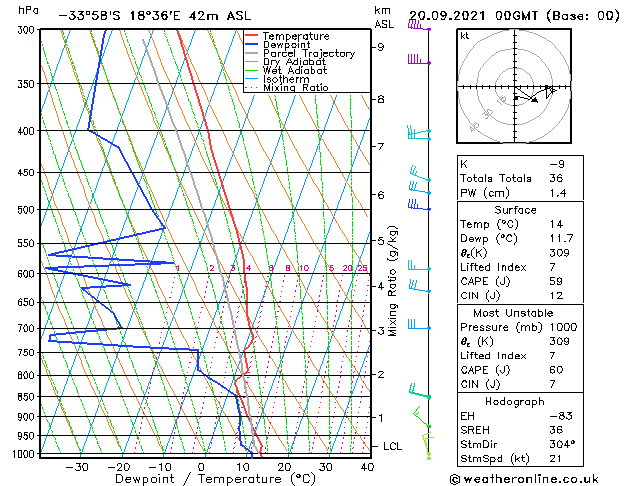Click the 500 hPa pressure label

(x=28, y=210)
